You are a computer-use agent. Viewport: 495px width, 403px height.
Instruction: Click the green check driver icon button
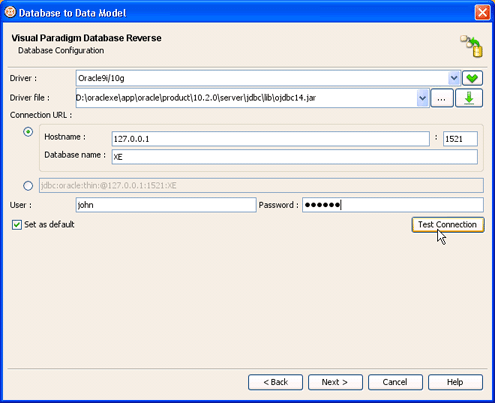pos(472,78)
